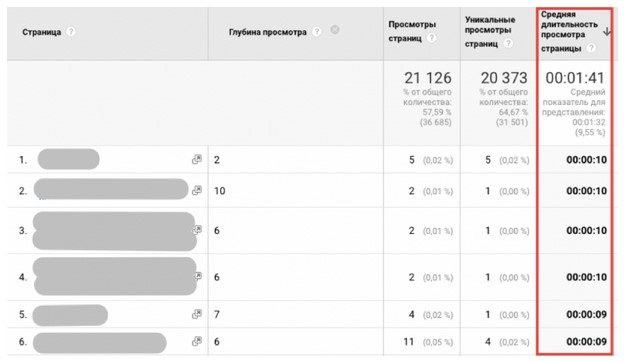This screenshot has width=624, height=362.
Task: Open row 6 page in new window
Action: 197,341
